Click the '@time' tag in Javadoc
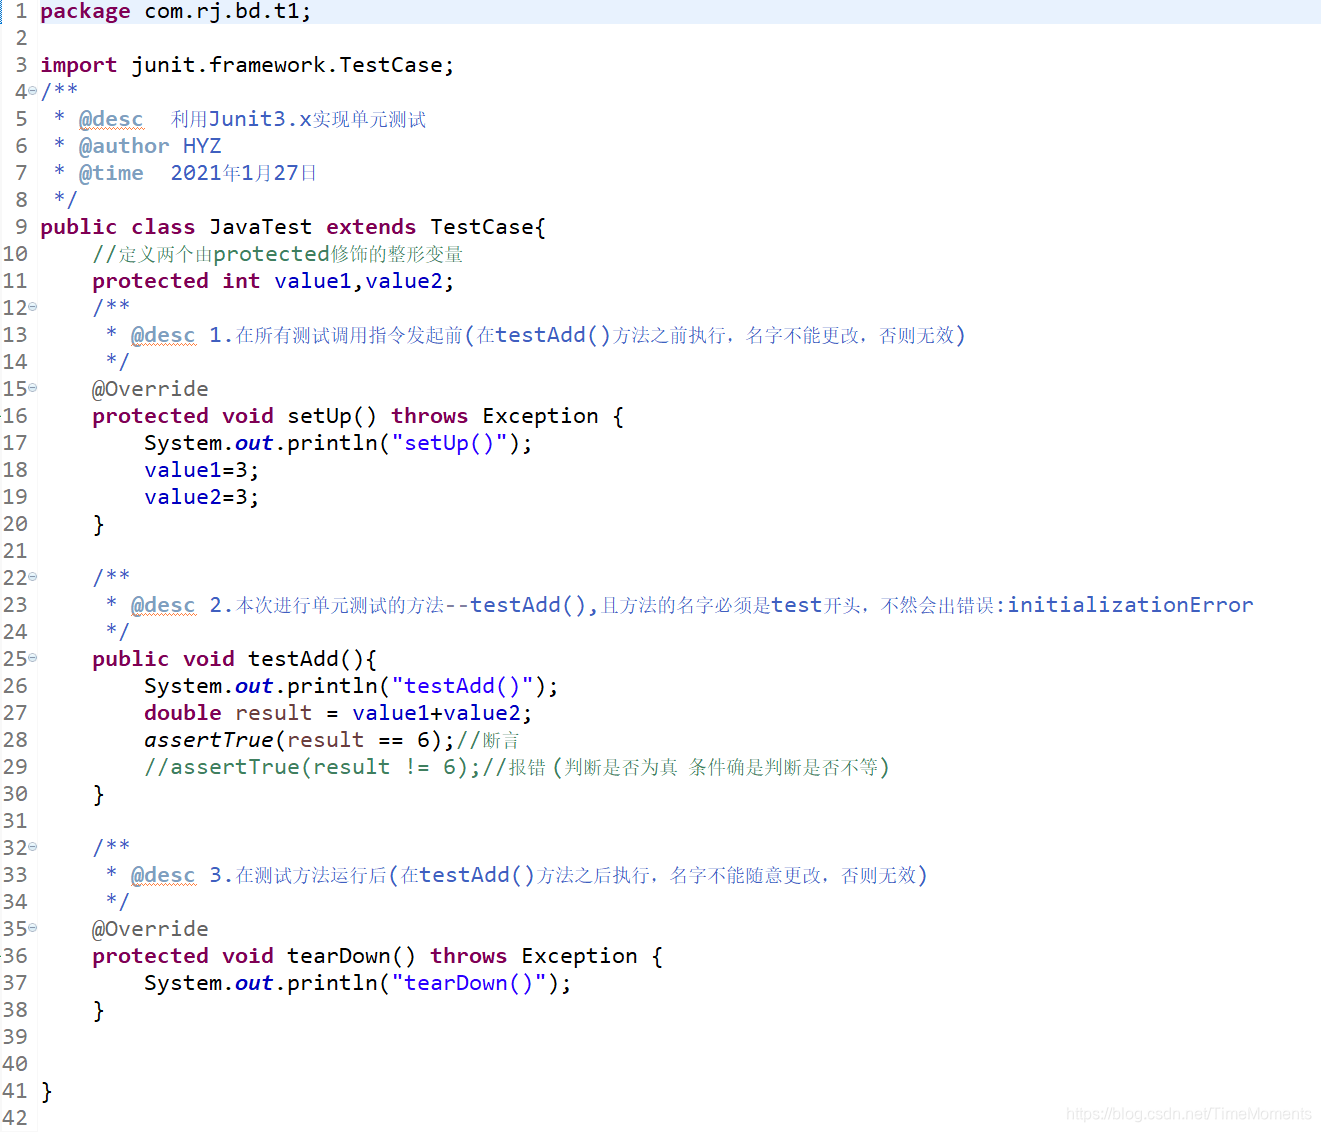Screen dimensions: 1321x1132 click(x=111, y=173)
